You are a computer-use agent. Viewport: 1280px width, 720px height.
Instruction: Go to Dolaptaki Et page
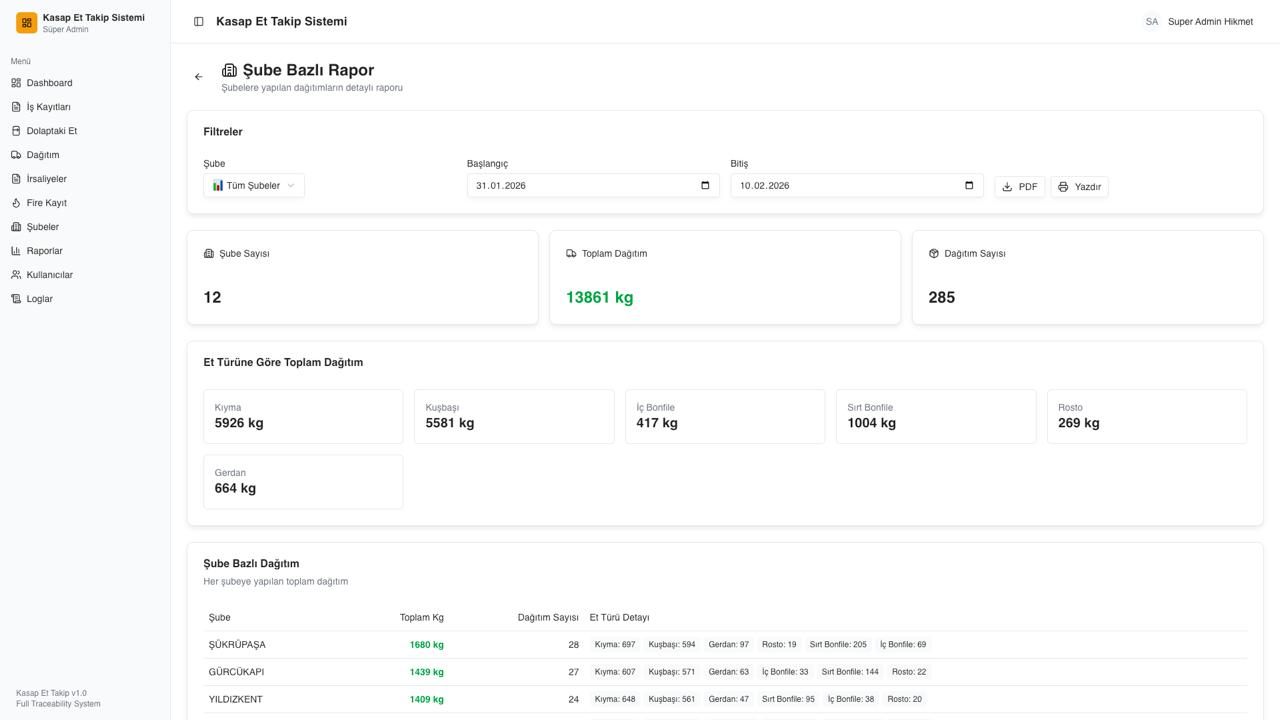click(51, 131)
